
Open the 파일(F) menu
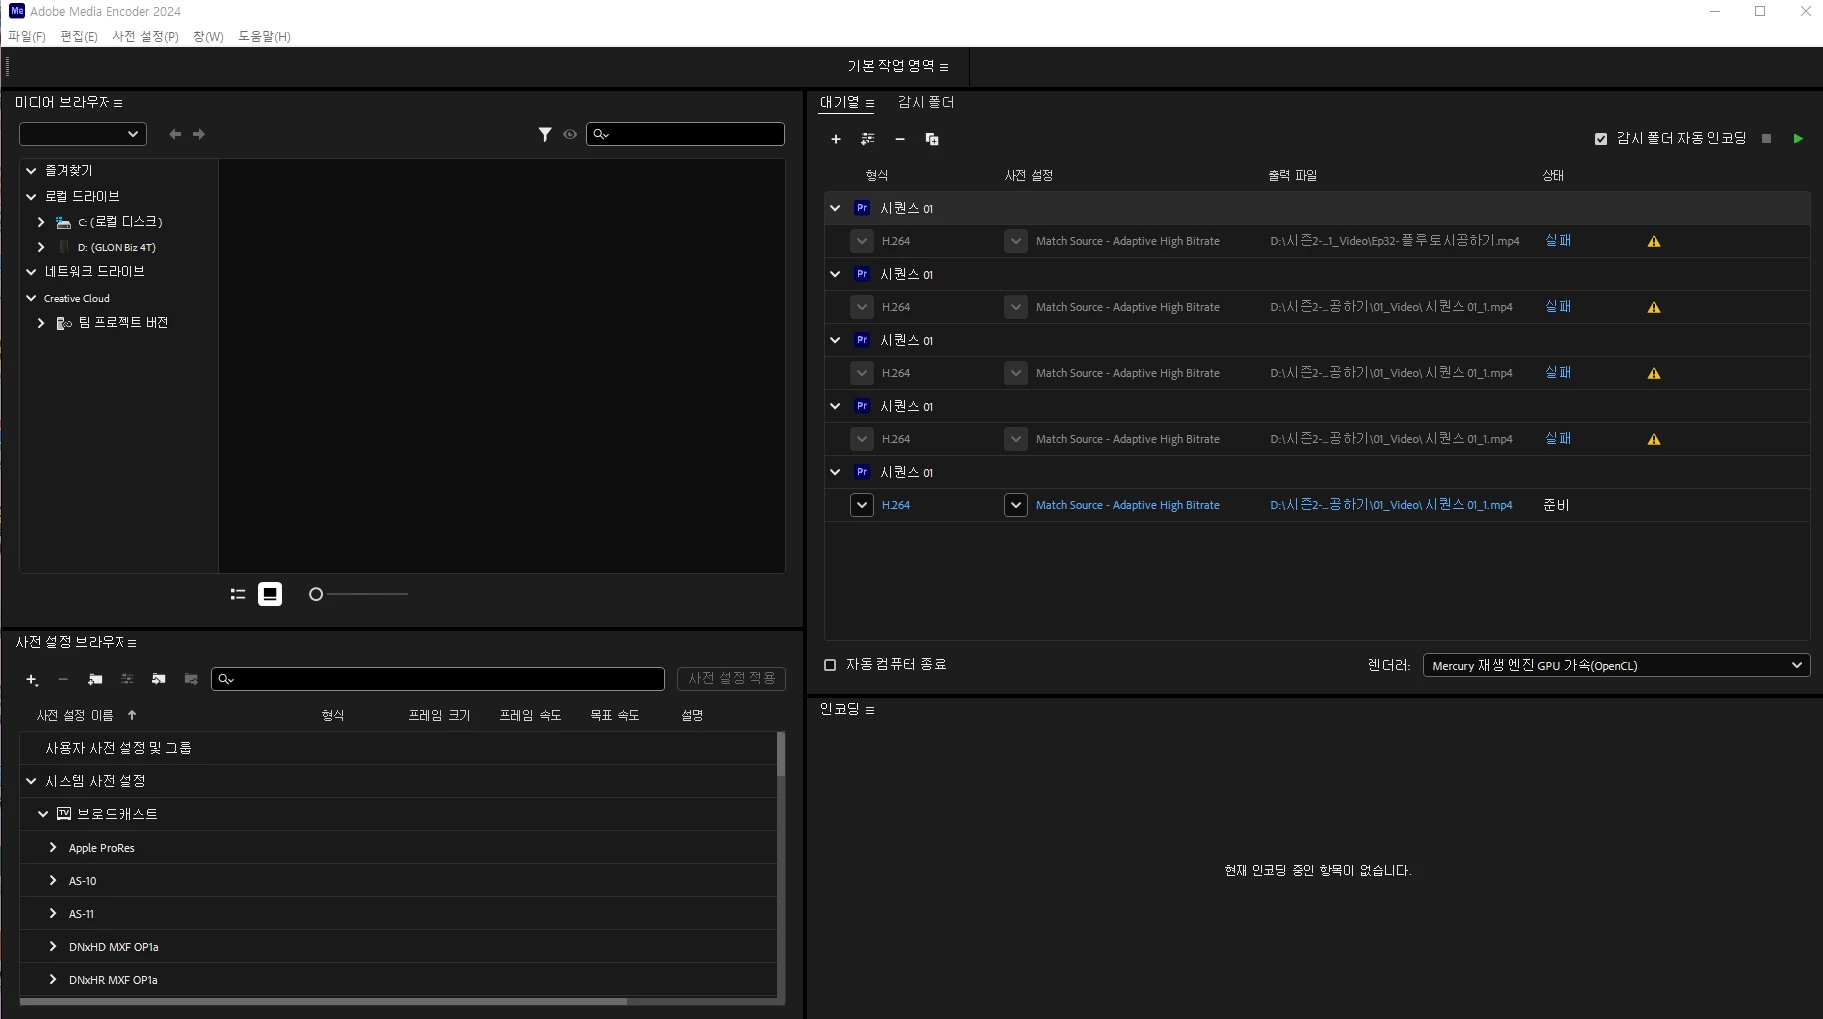[27, 36]
